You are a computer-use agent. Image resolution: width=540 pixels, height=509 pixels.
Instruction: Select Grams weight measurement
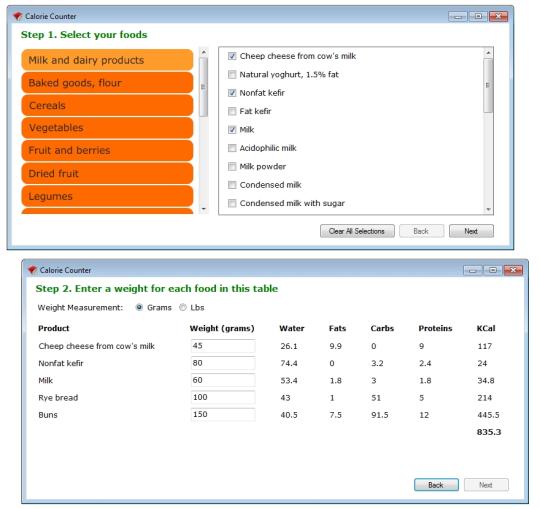139,307
